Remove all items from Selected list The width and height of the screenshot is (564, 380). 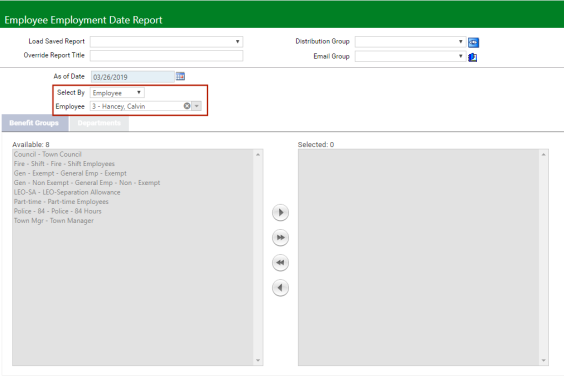point(280,263)
